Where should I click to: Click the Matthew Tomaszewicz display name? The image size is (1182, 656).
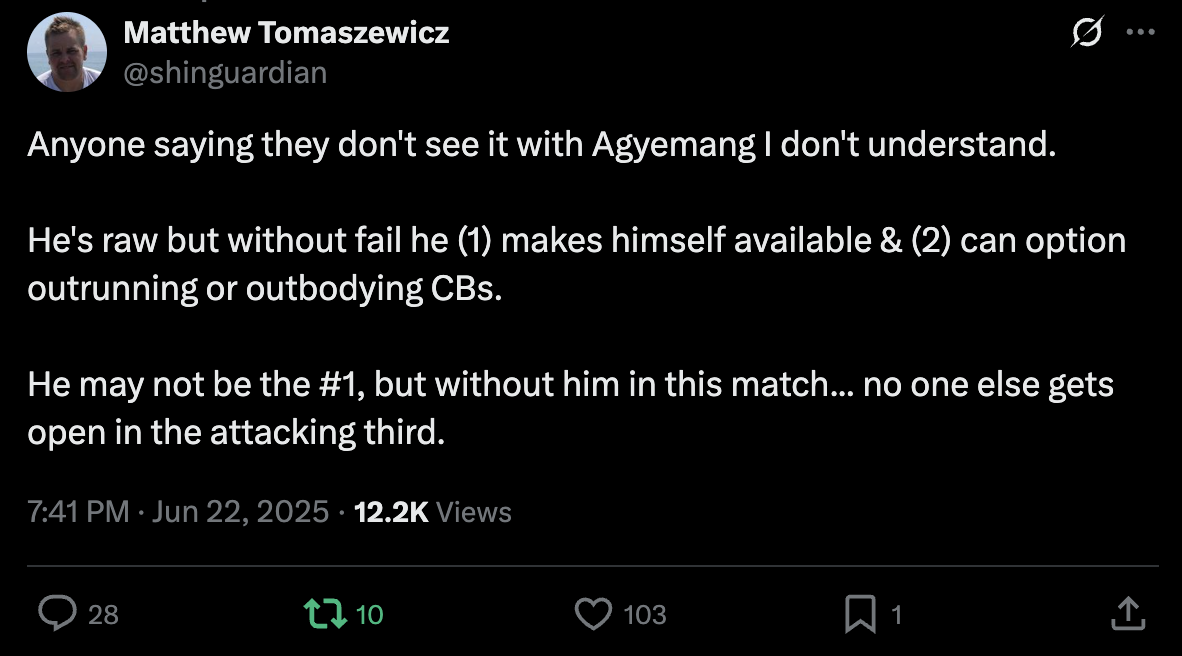point(286,33)
